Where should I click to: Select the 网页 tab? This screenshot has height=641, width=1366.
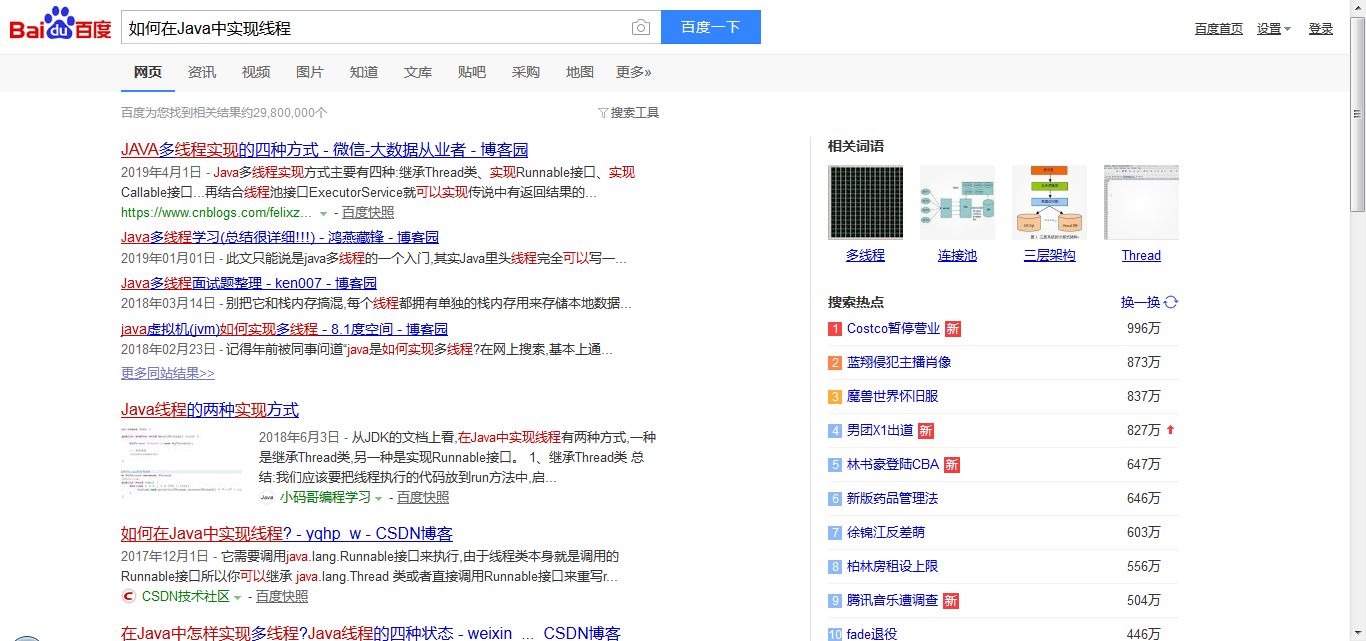tap(148, 72)
